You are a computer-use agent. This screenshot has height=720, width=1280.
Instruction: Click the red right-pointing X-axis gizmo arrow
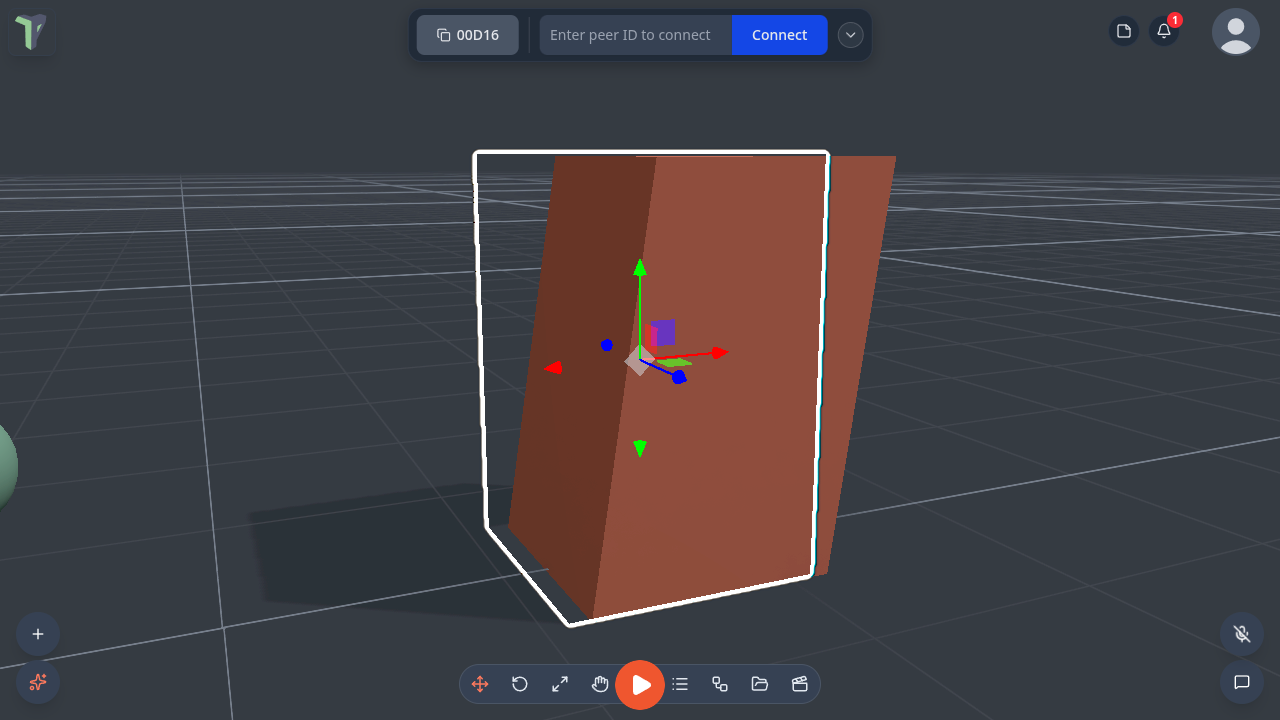click(x=720, y=353)
